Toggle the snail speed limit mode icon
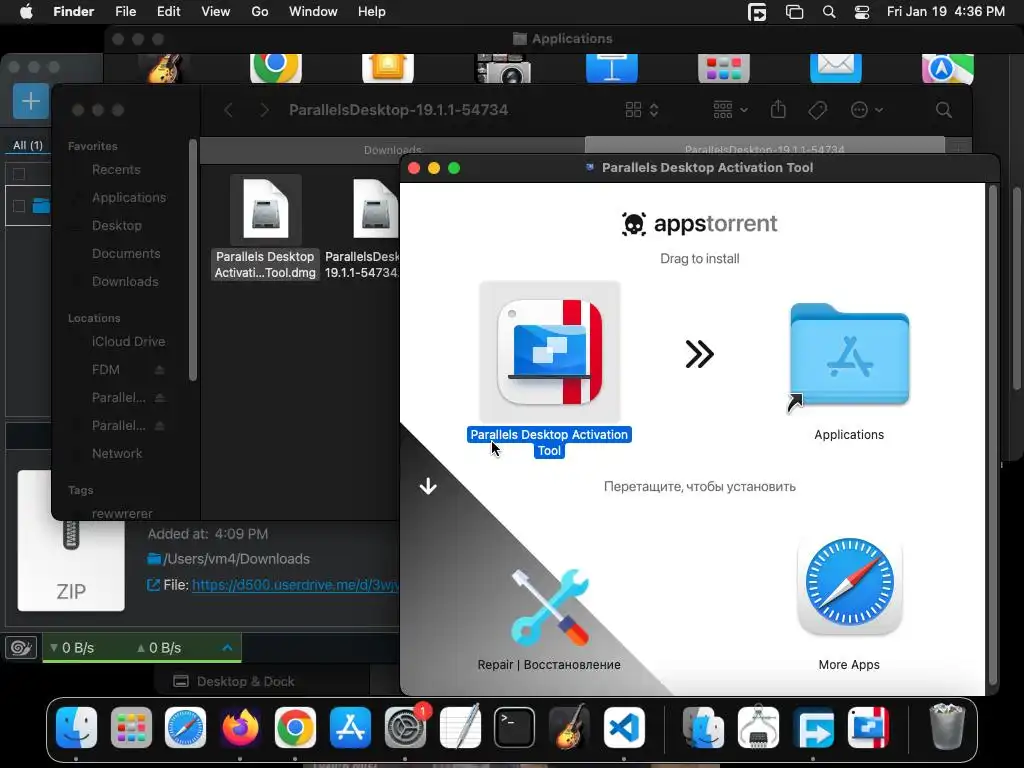The width and height of the screenshot is (1024, 768). click(x=21, y=647)
